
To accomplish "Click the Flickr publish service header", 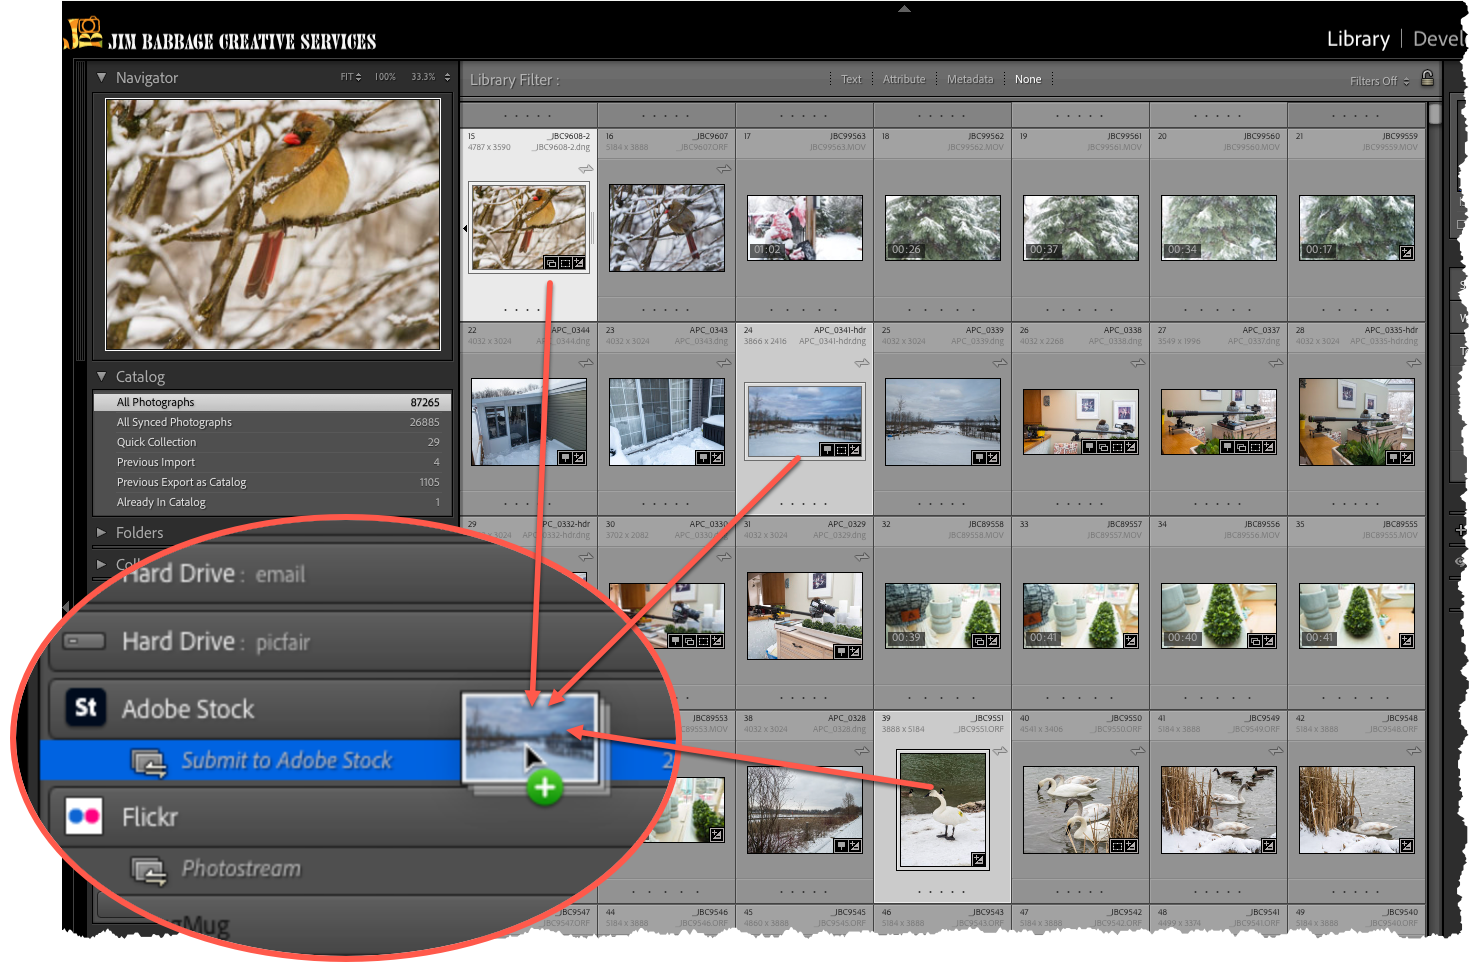I will tap(150, 817).
